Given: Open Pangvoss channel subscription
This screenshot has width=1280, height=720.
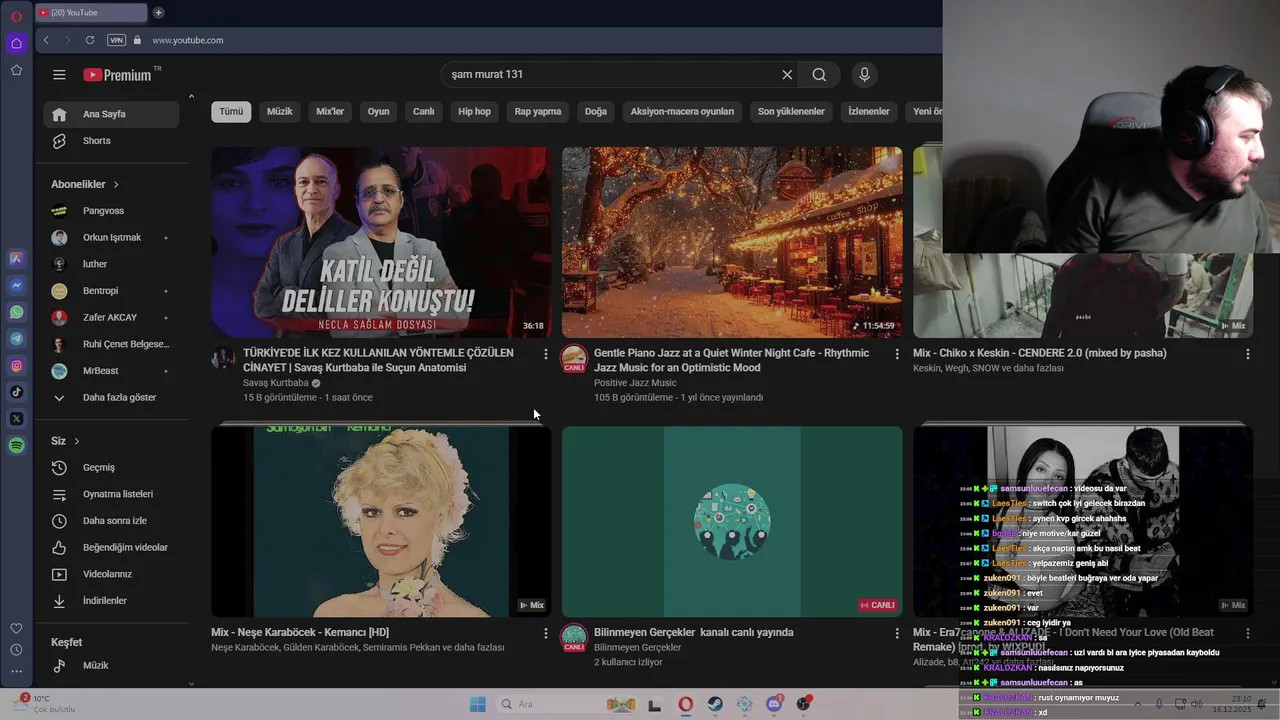Looking at the screenshot, I should (111, 211).
